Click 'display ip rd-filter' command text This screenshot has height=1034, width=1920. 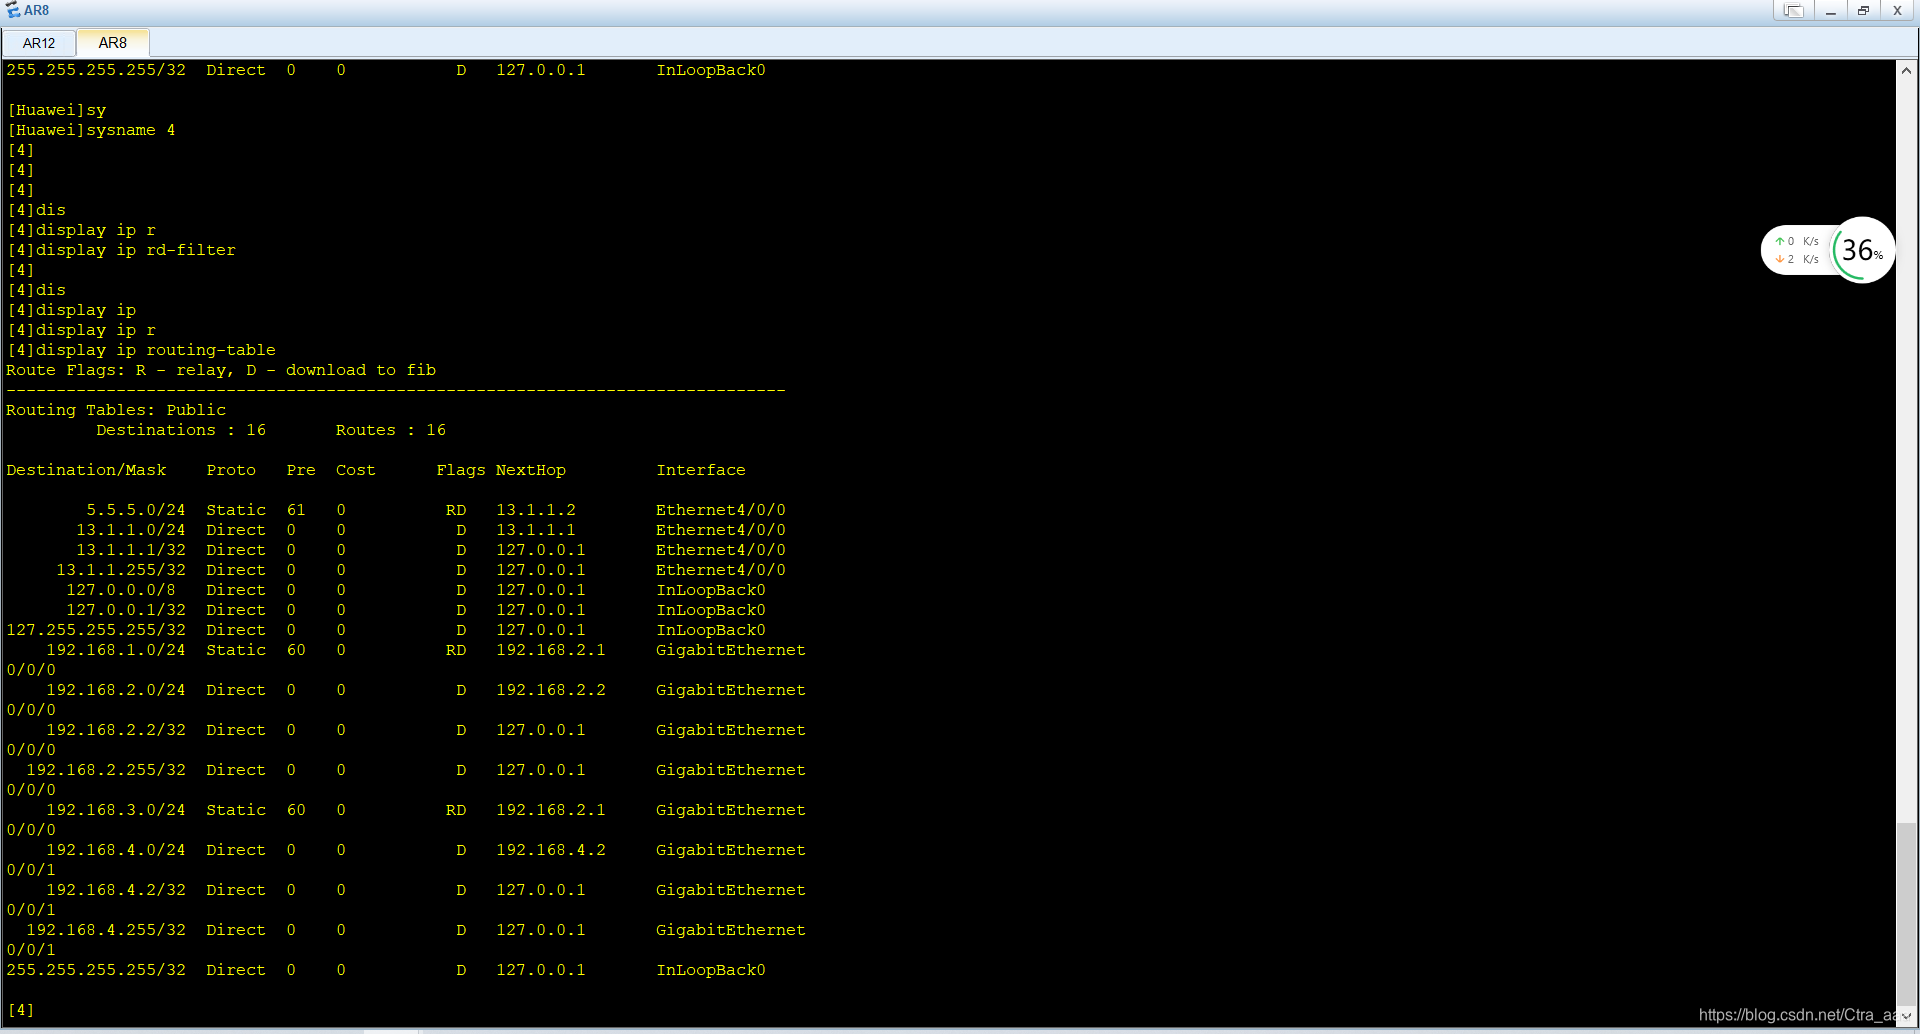[136, 250]
